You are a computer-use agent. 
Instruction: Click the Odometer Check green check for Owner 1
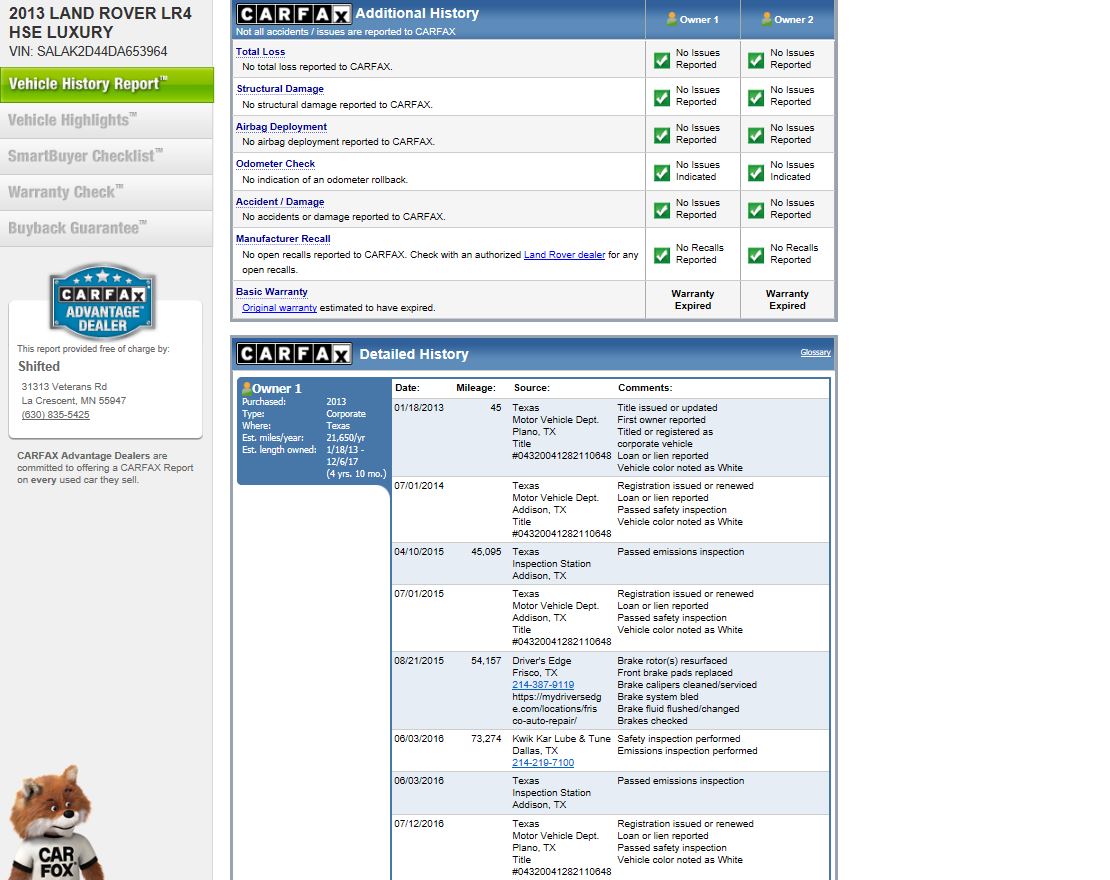click(x=662, y=172)
